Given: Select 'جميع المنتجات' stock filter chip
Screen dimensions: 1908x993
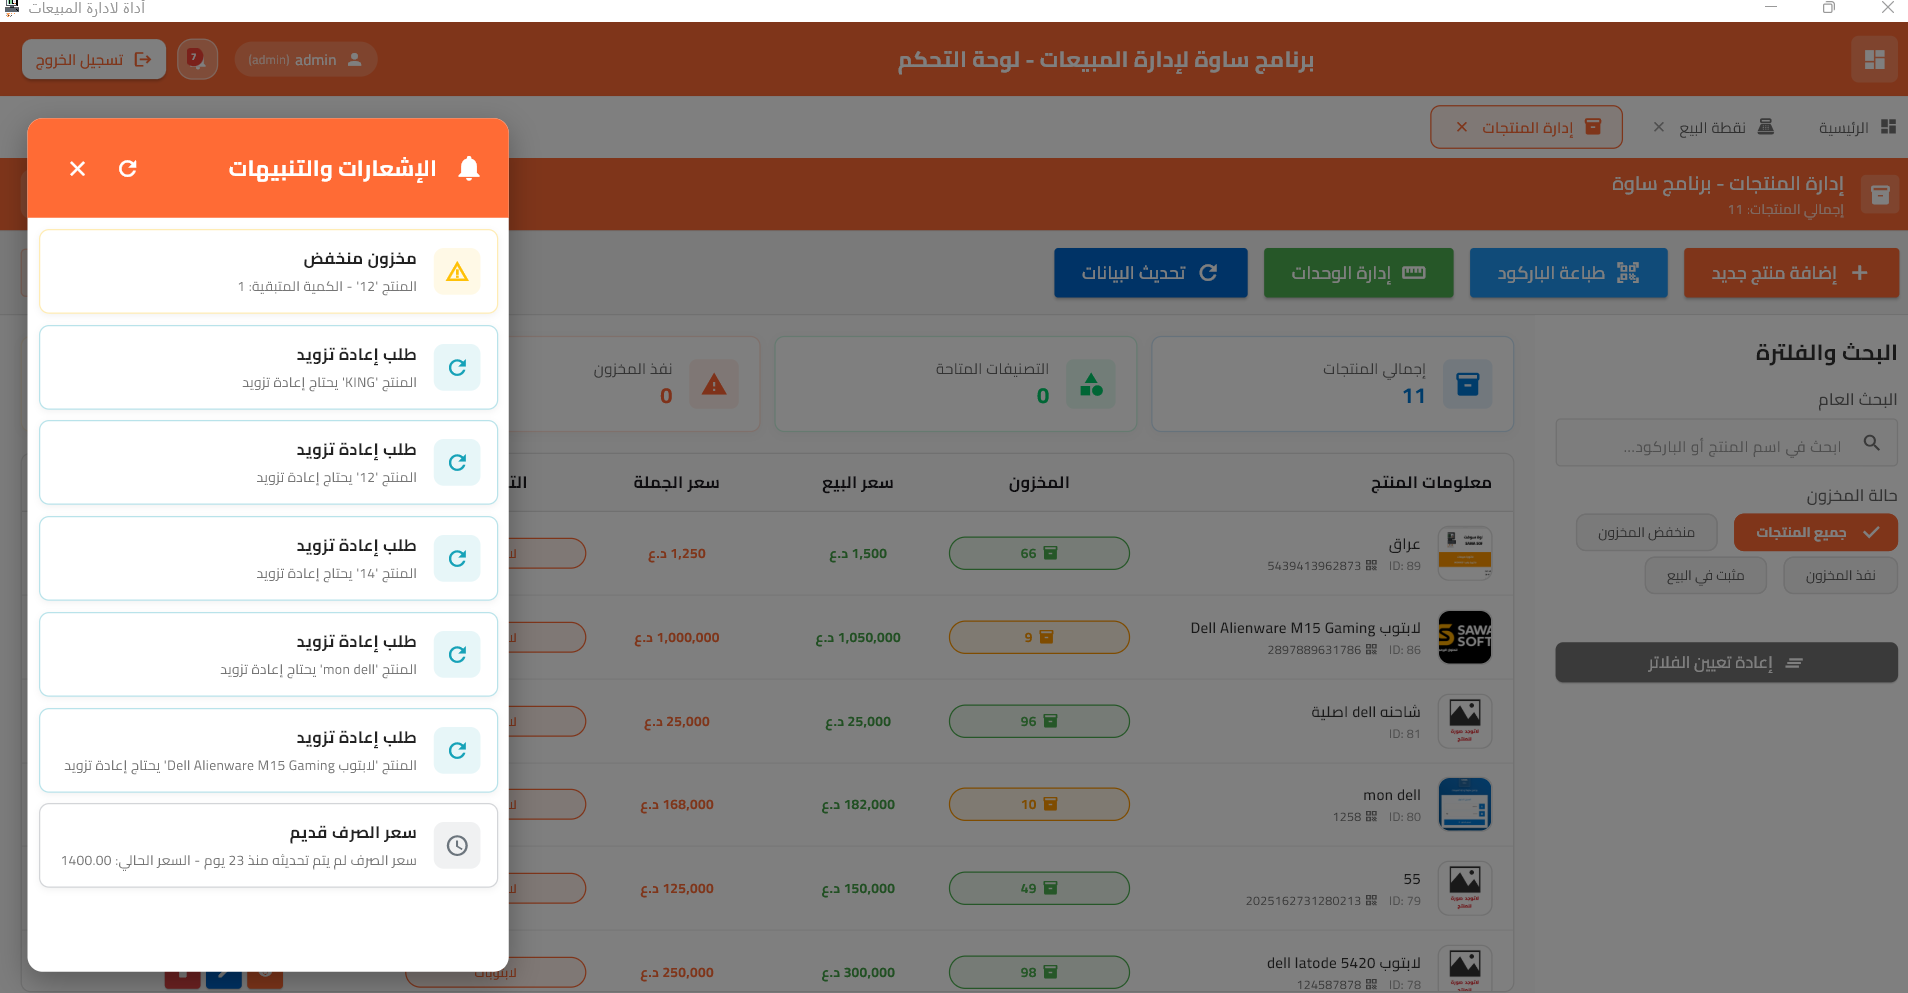Looking at the screenshot, I should click(x=1814, y=533).
